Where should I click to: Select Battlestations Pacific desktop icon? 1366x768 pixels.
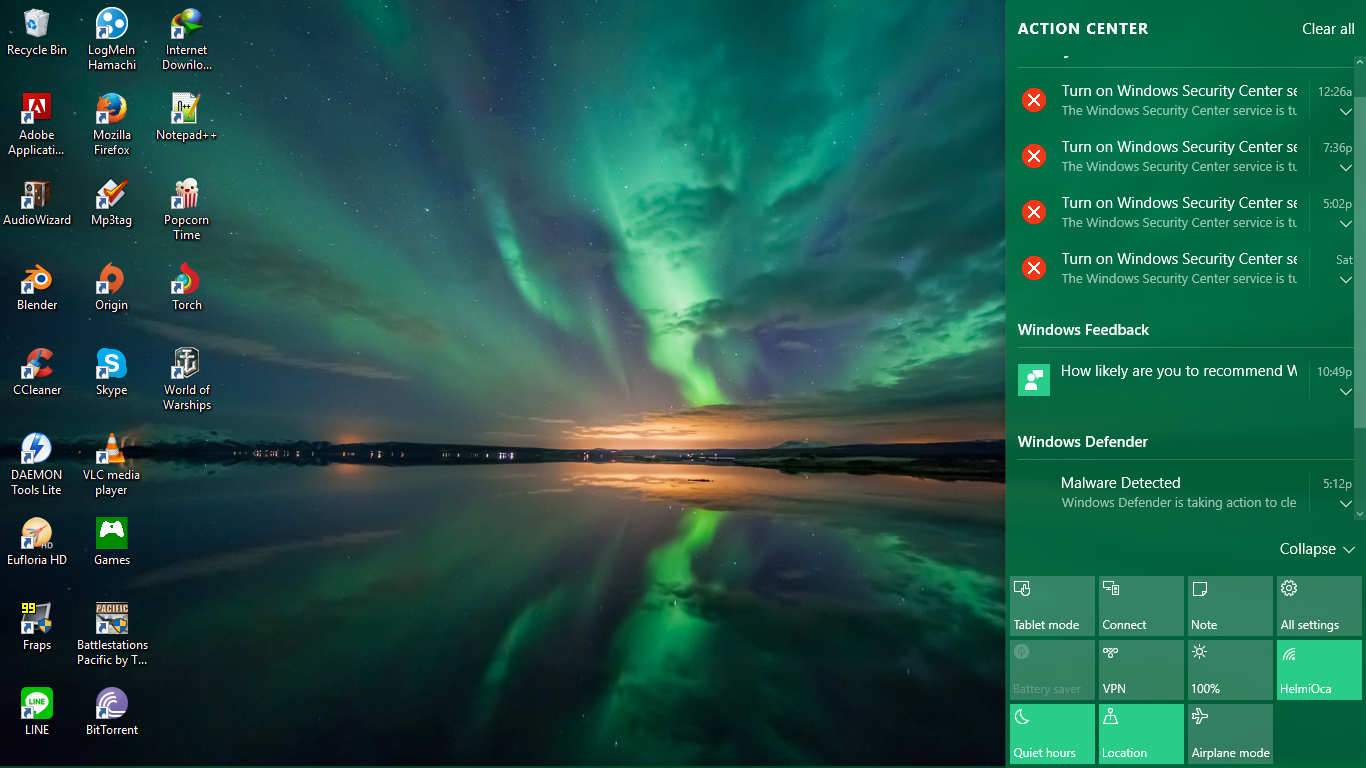[112, 634]
